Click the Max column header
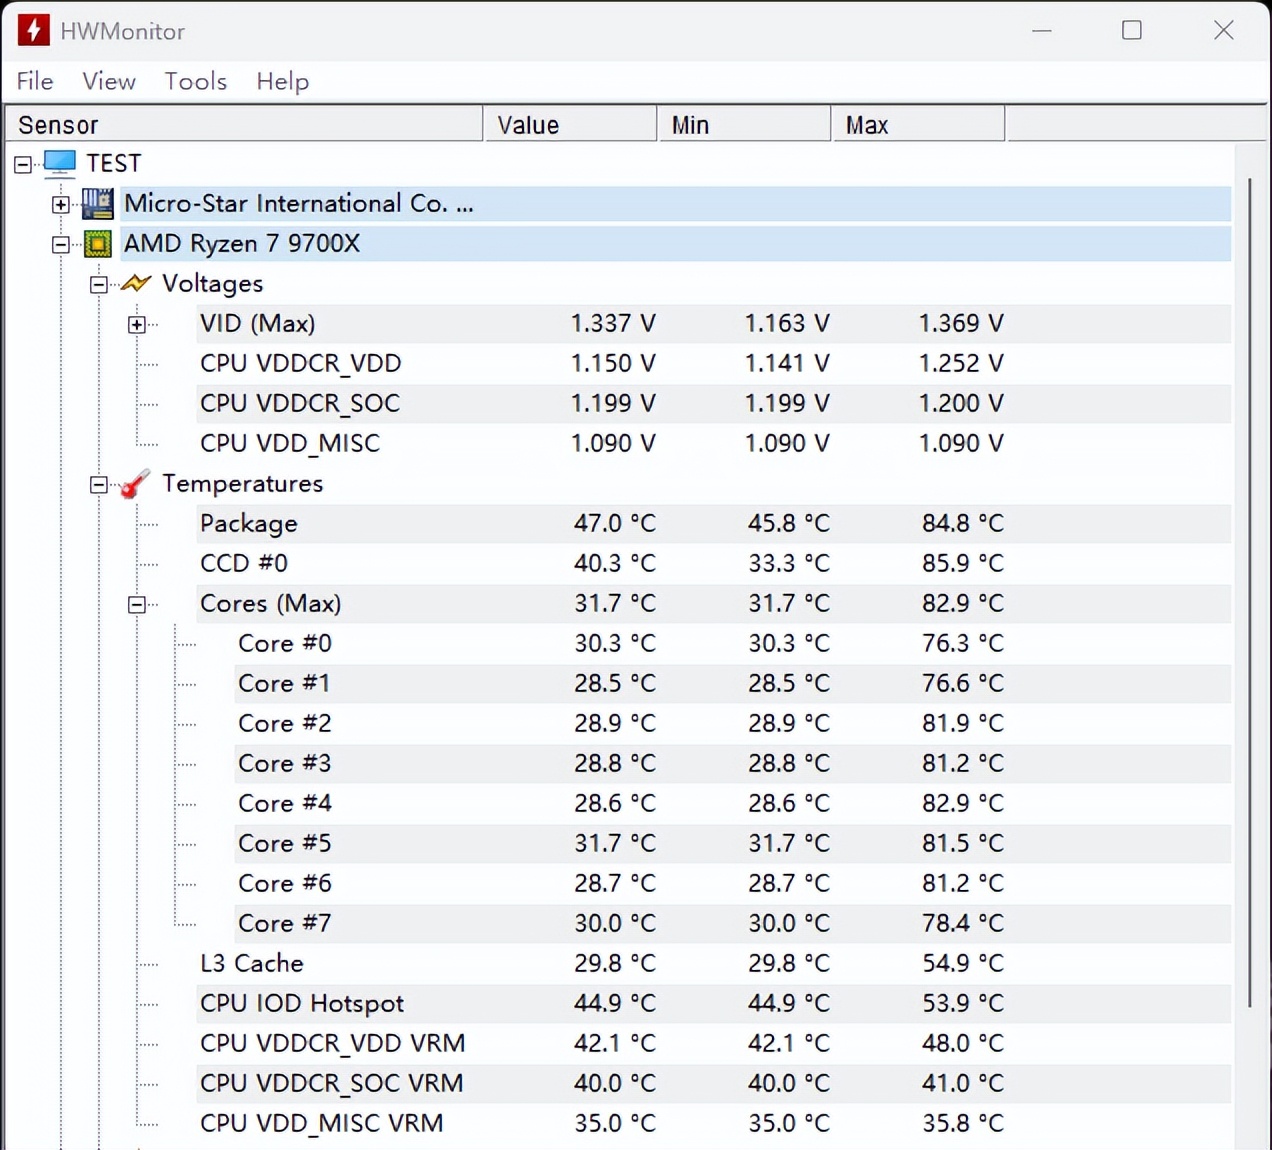Viewport: 1272px width, 1150px height. [919, 124]
